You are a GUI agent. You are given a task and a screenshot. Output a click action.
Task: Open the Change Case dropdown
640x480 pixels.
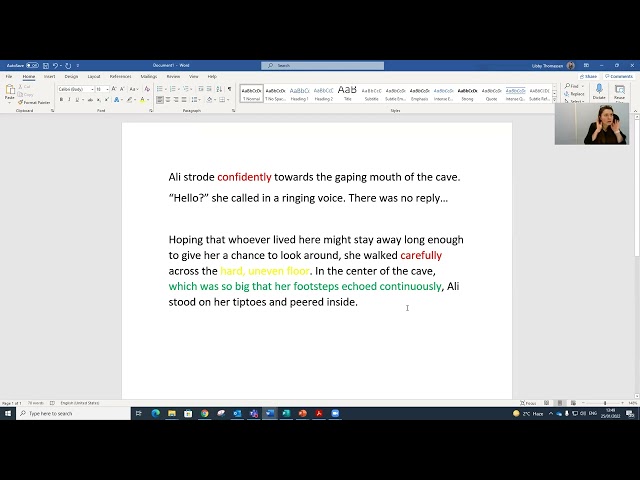(x=133, y=89)
